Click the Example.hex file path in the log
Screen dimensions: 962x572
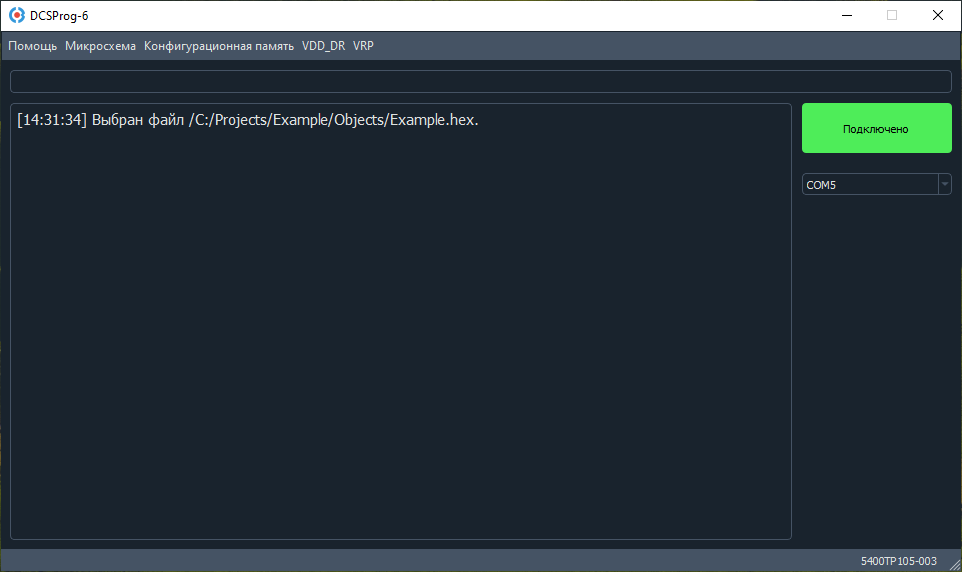tap(333, 120)
